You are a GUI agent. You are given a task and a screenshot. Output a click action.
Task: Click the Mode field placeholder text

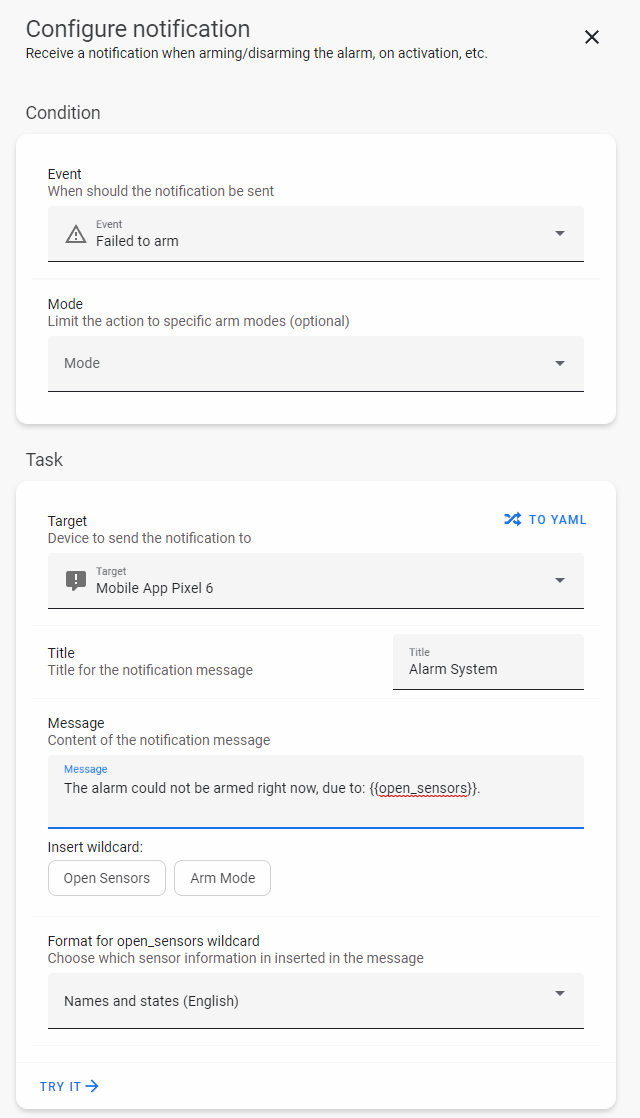pos(82,363)
